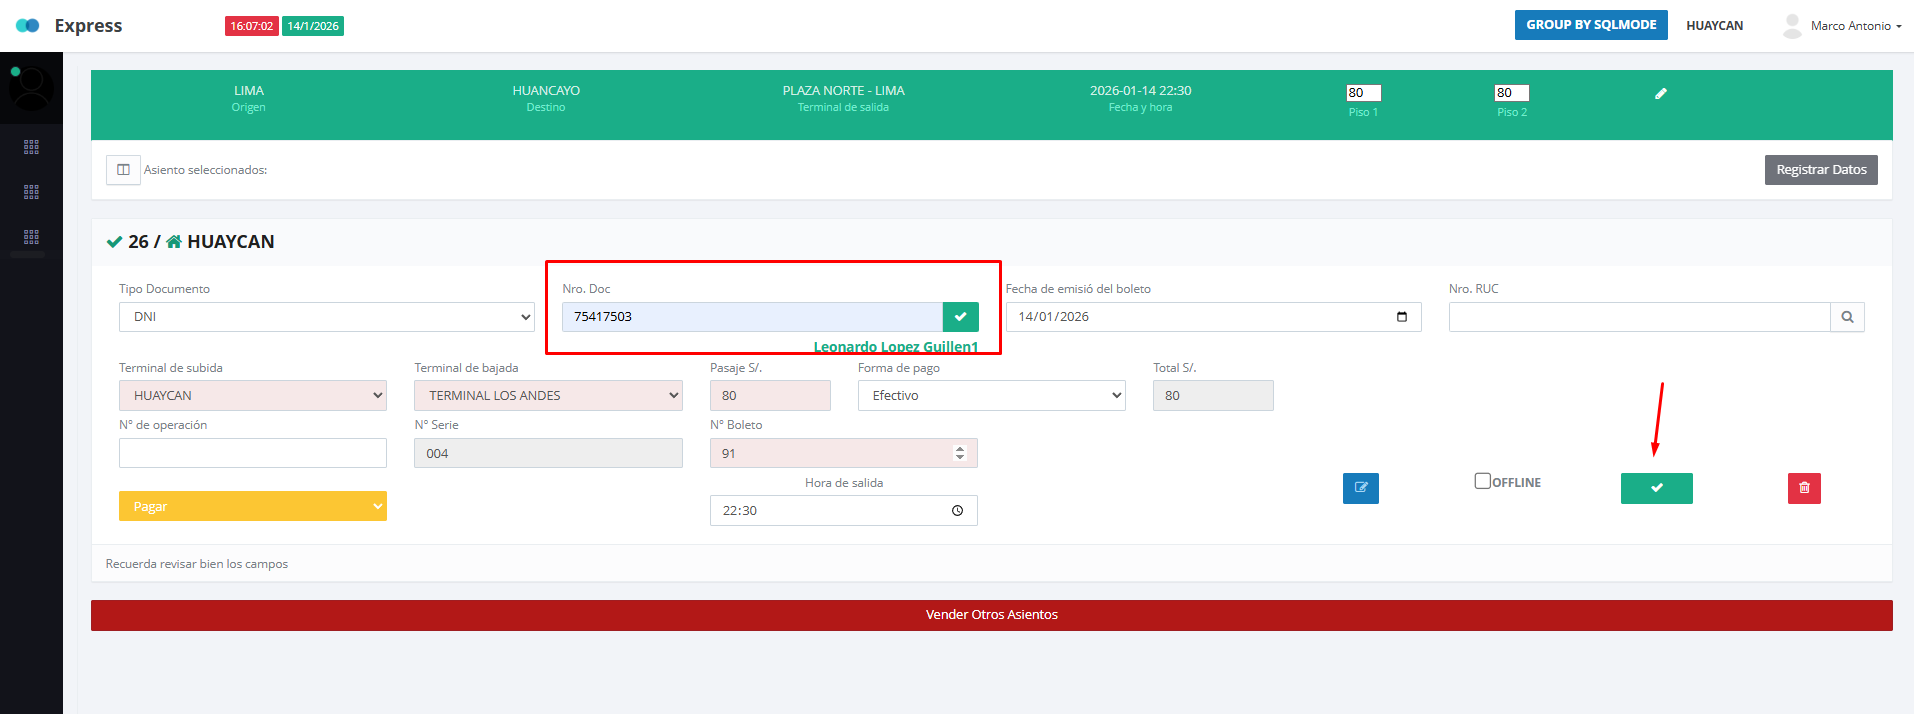Click the N° de operación input field
The width and height of the screenshot is (1914, 714).
pyautogui.click(x=252, y=453)
